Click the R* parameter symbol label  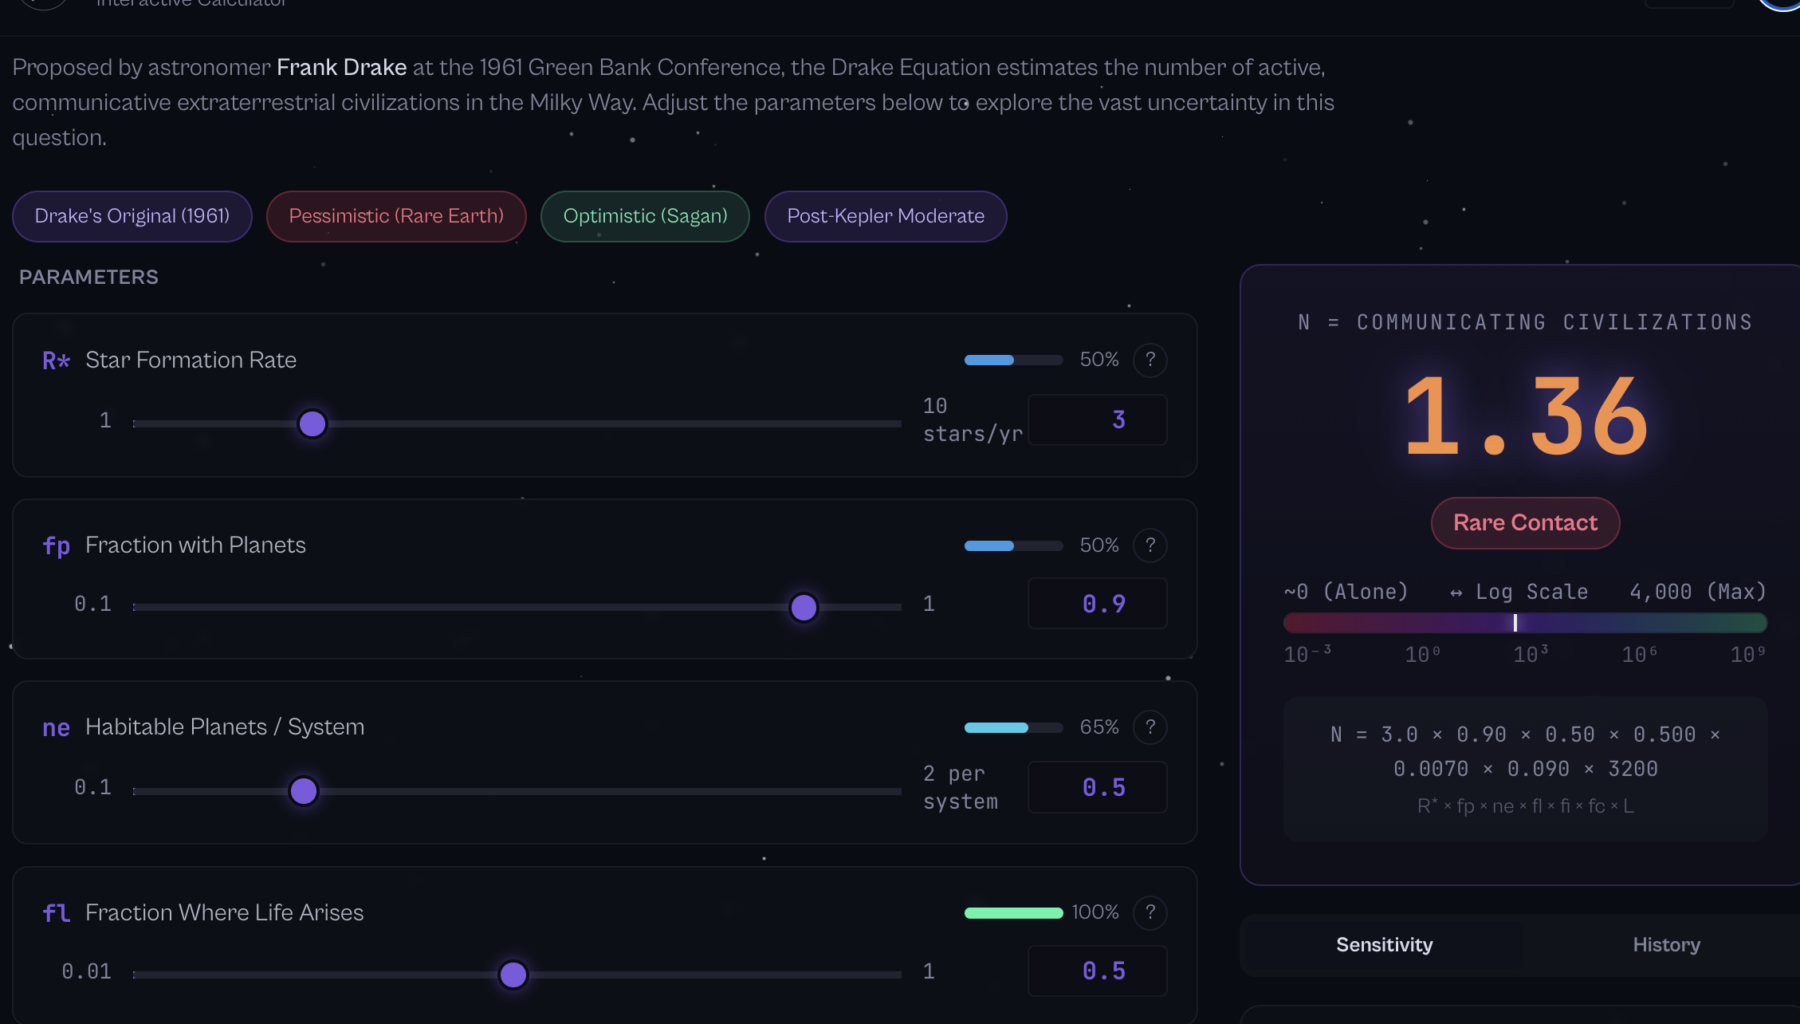(x=54, y=360)
